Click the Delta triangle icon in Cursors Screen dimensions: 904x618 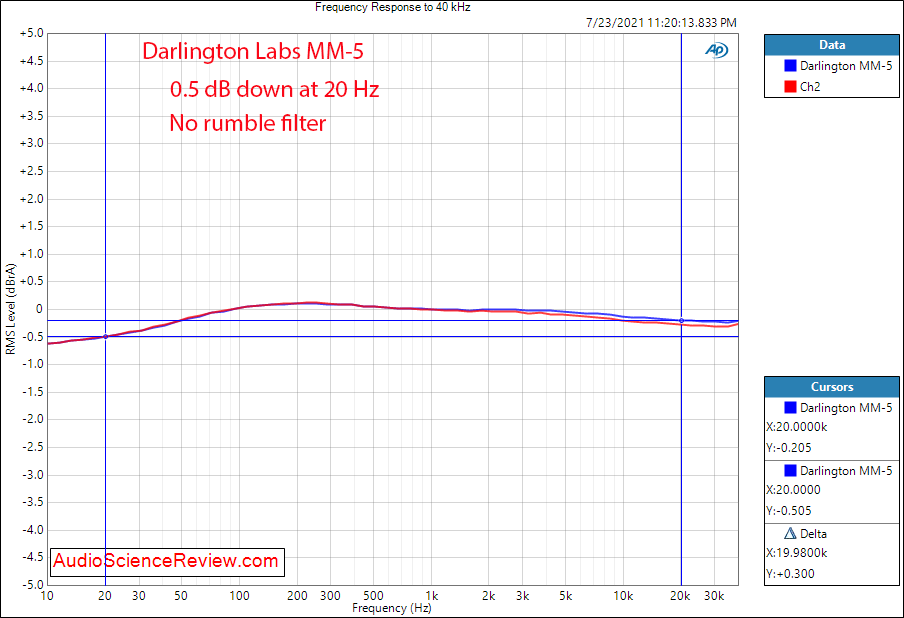click(x=790, y=533)
